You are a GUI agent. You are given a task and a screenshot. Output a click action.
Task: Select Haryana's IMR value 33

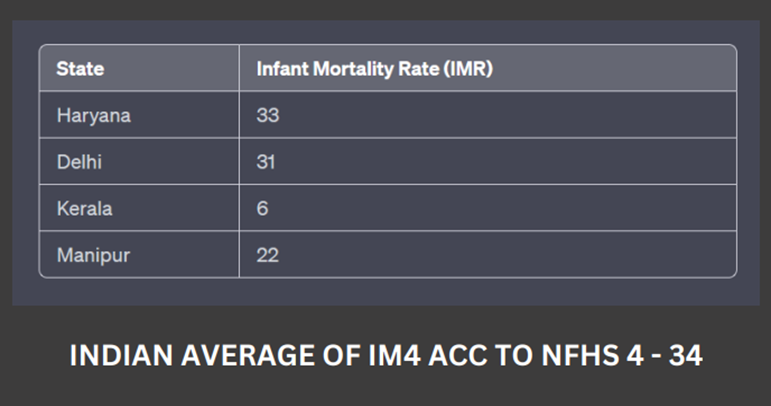(267, 116)
